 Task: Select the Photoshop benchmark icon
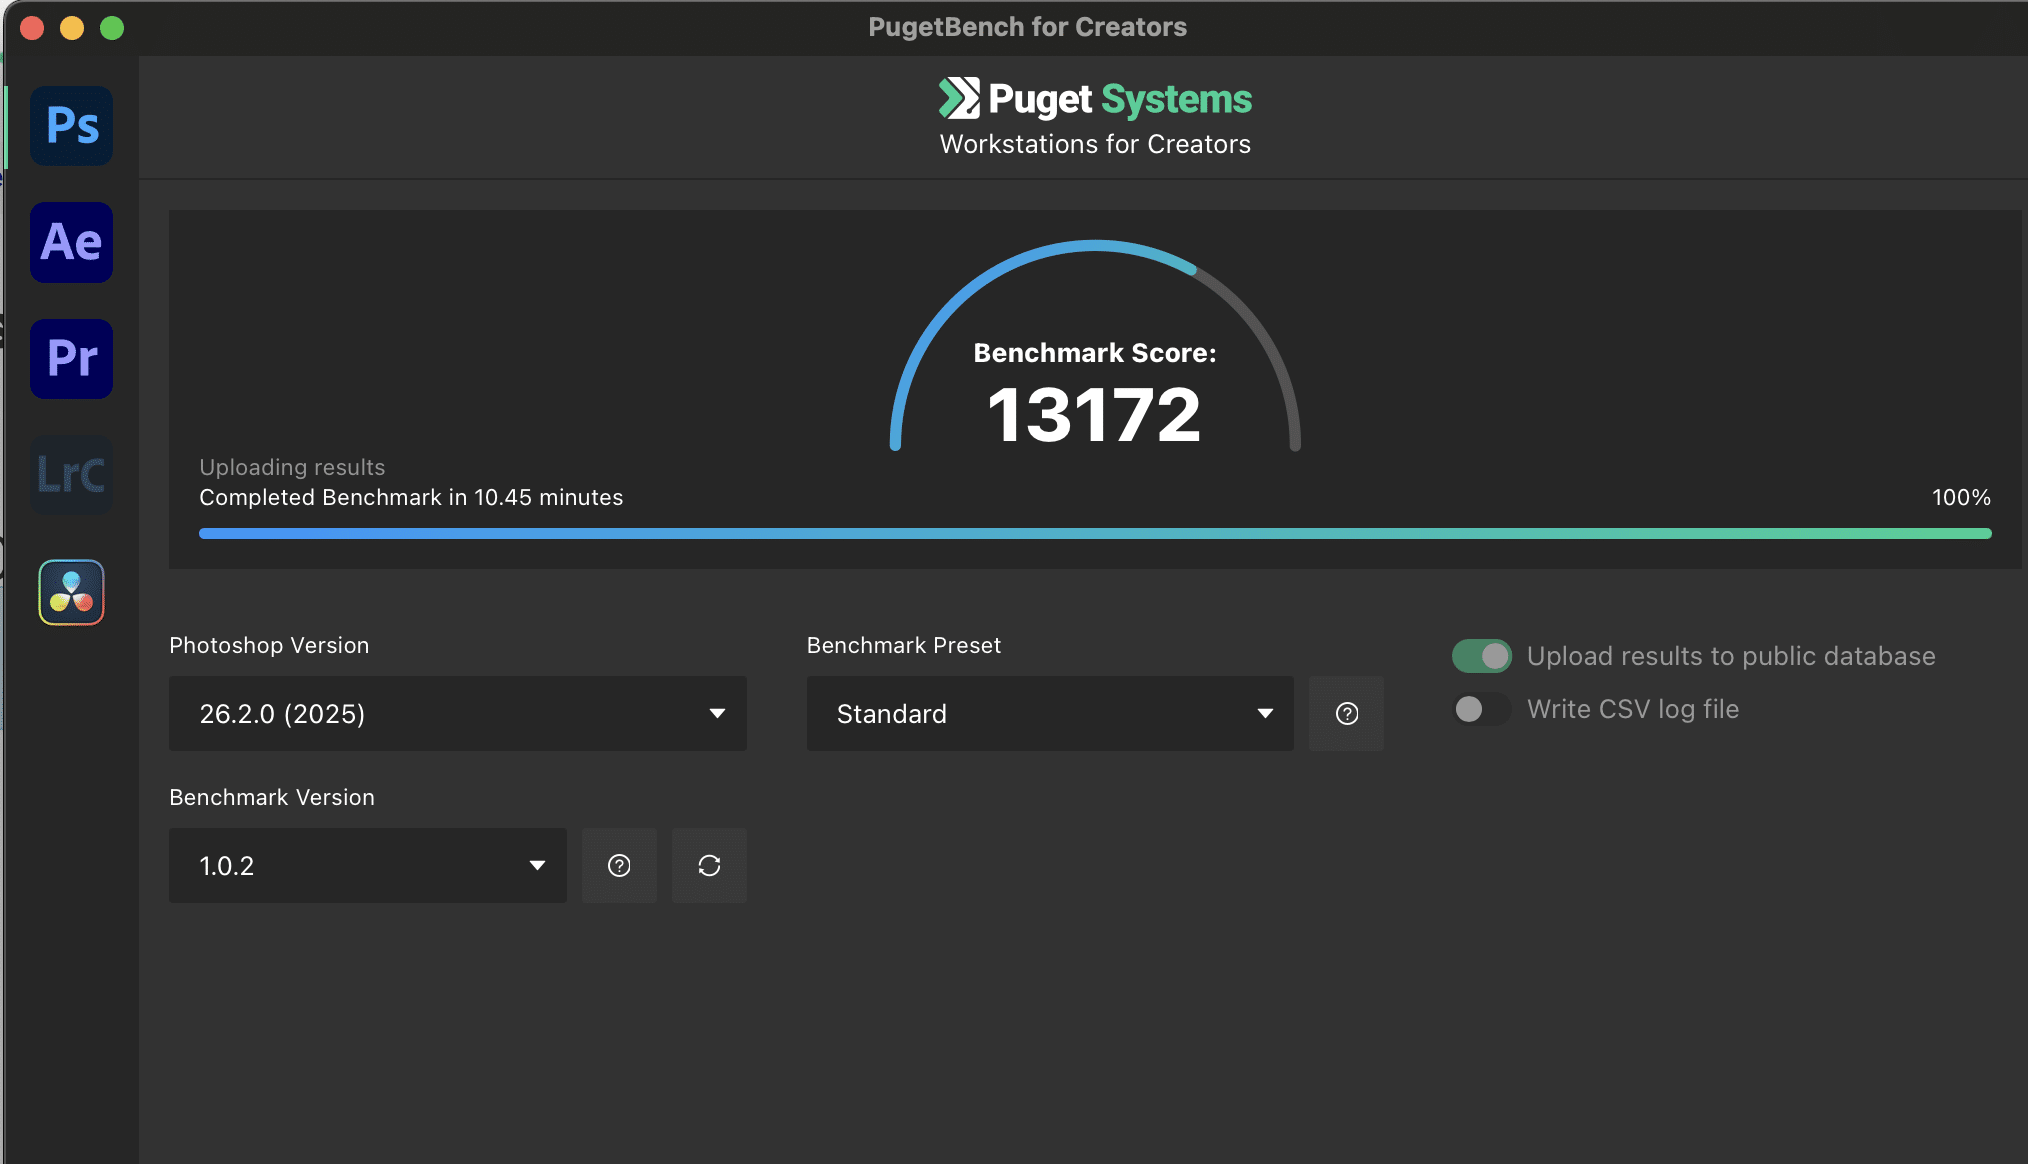[x=71, y=126]
